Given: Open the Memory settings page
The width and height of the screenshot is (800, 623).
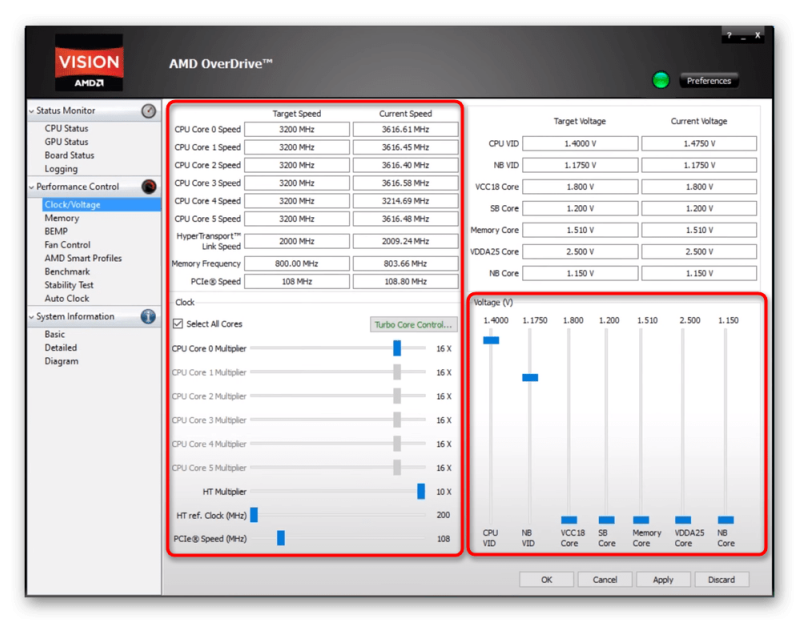Looking at the screenshot, I should 62,218.
